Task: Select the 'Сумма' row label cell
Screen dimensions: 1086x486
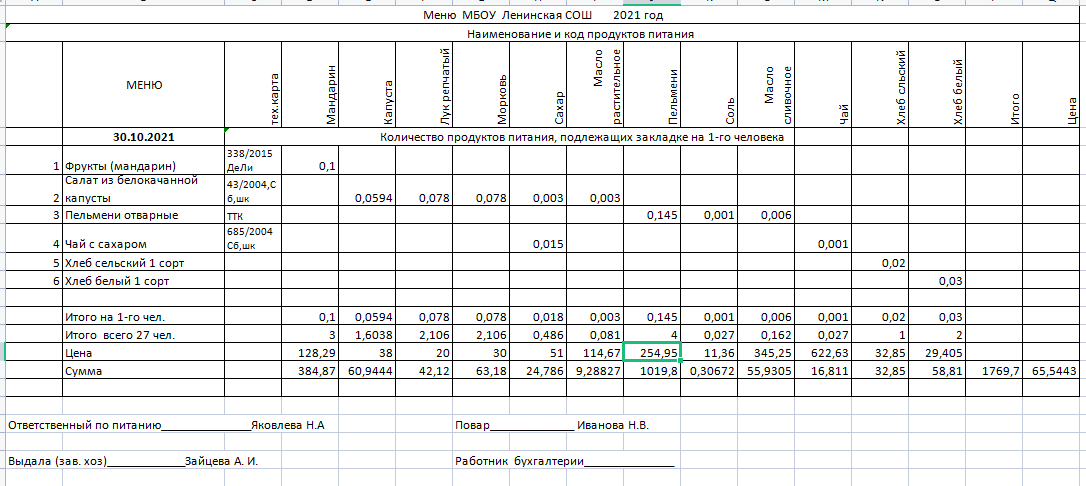Action: pos(84,370)
